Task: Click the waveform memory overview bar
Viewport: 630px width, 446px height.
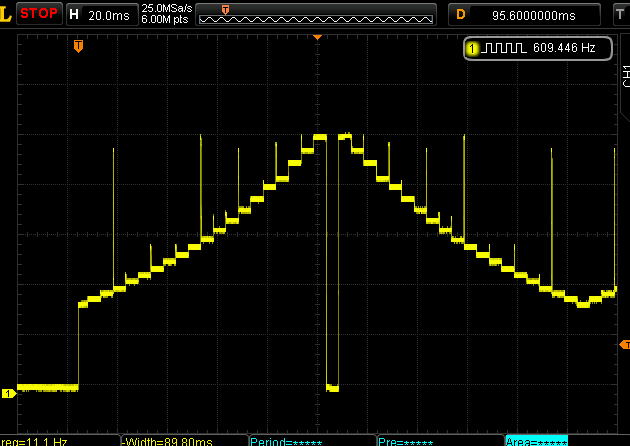Action: (x=316, y=14)
